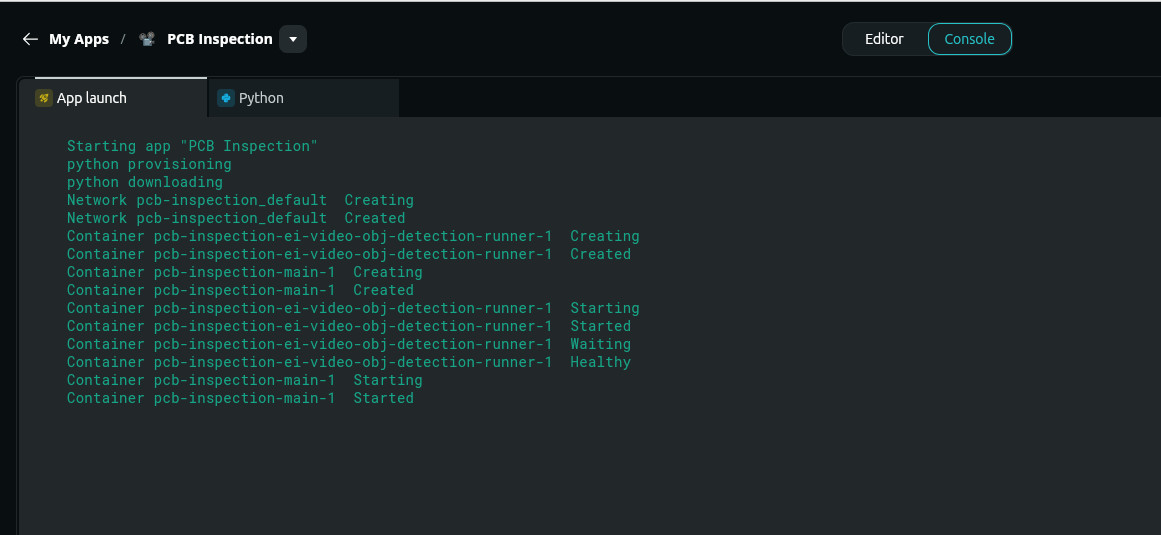Open the My Apps breadcrumb link

tap(78, 39)
